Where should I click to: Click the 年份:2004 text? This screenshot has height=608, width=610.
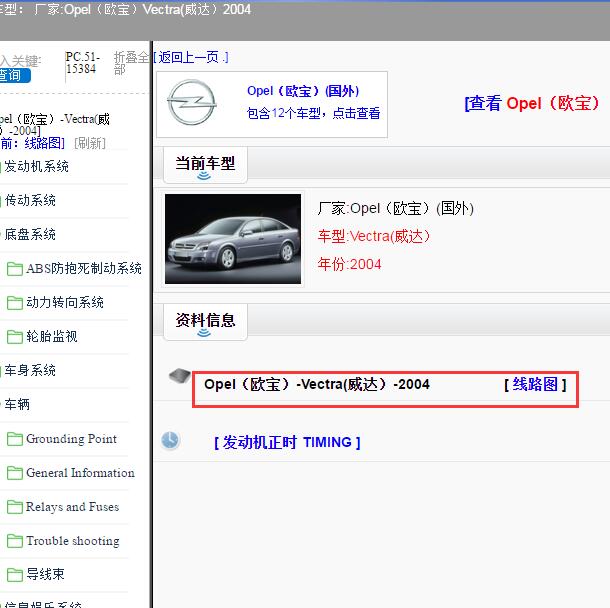point(349,264)
